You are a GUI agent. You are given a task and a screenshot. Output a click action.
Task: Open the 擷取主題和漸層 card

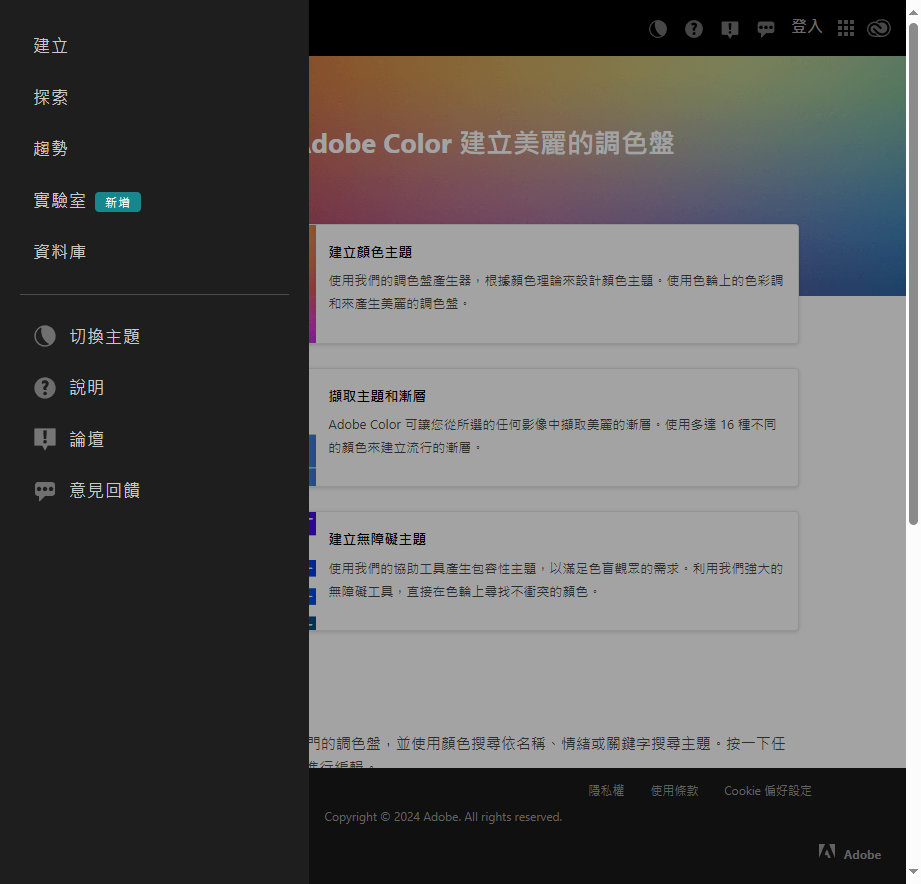[x=554, y=428]
